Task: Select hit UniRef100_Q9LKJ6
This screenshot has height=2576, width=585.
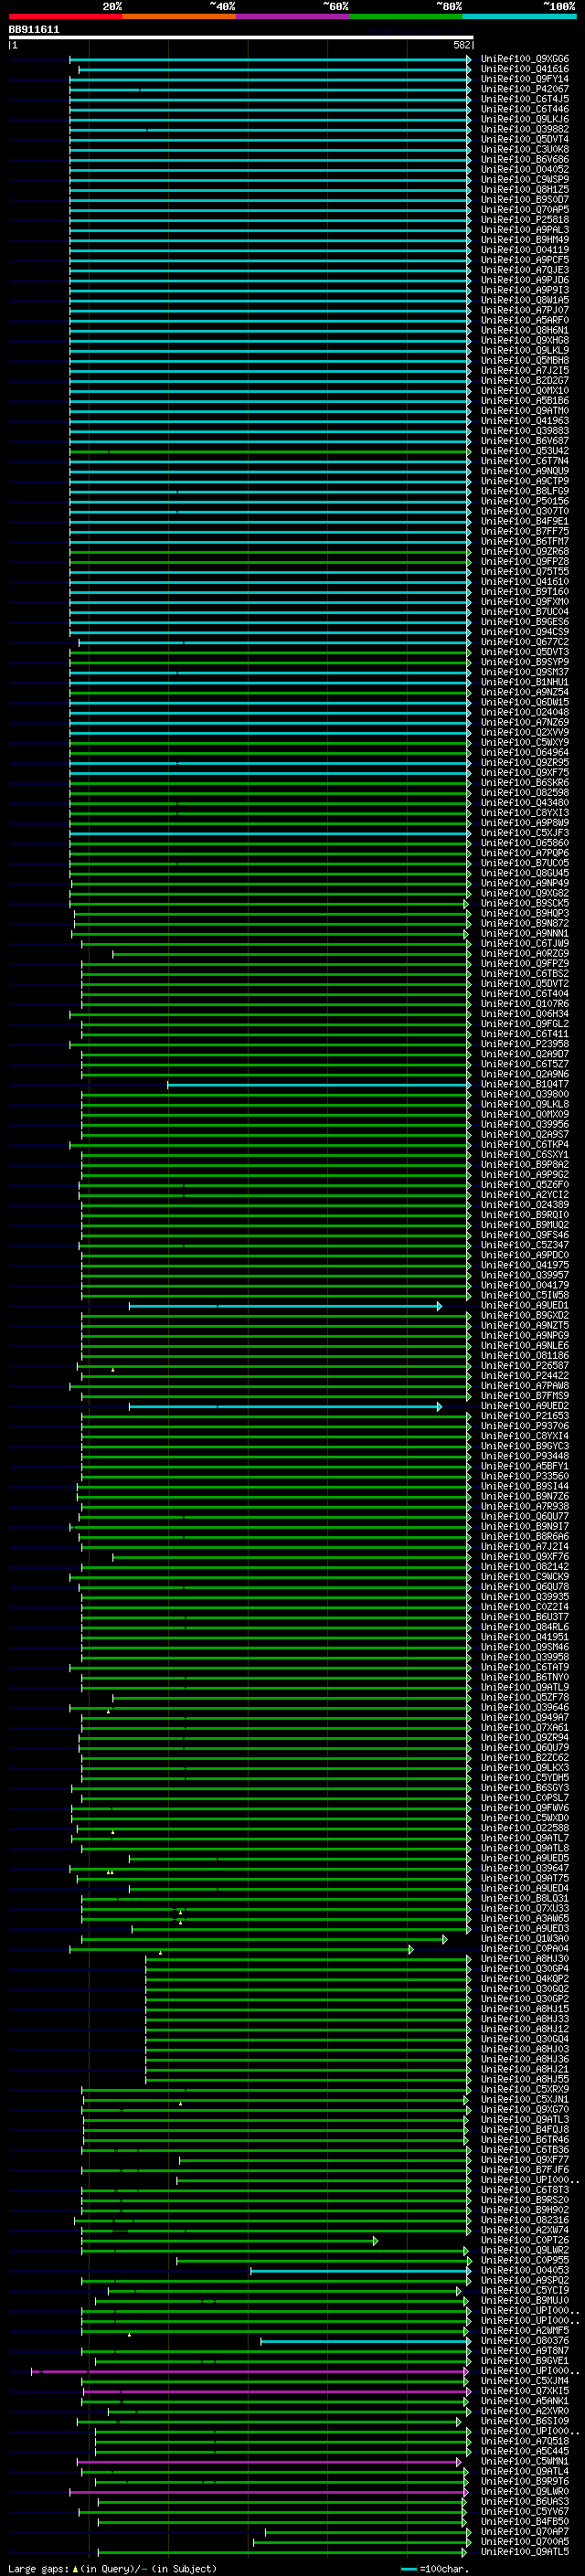Action: coord(524,119)
